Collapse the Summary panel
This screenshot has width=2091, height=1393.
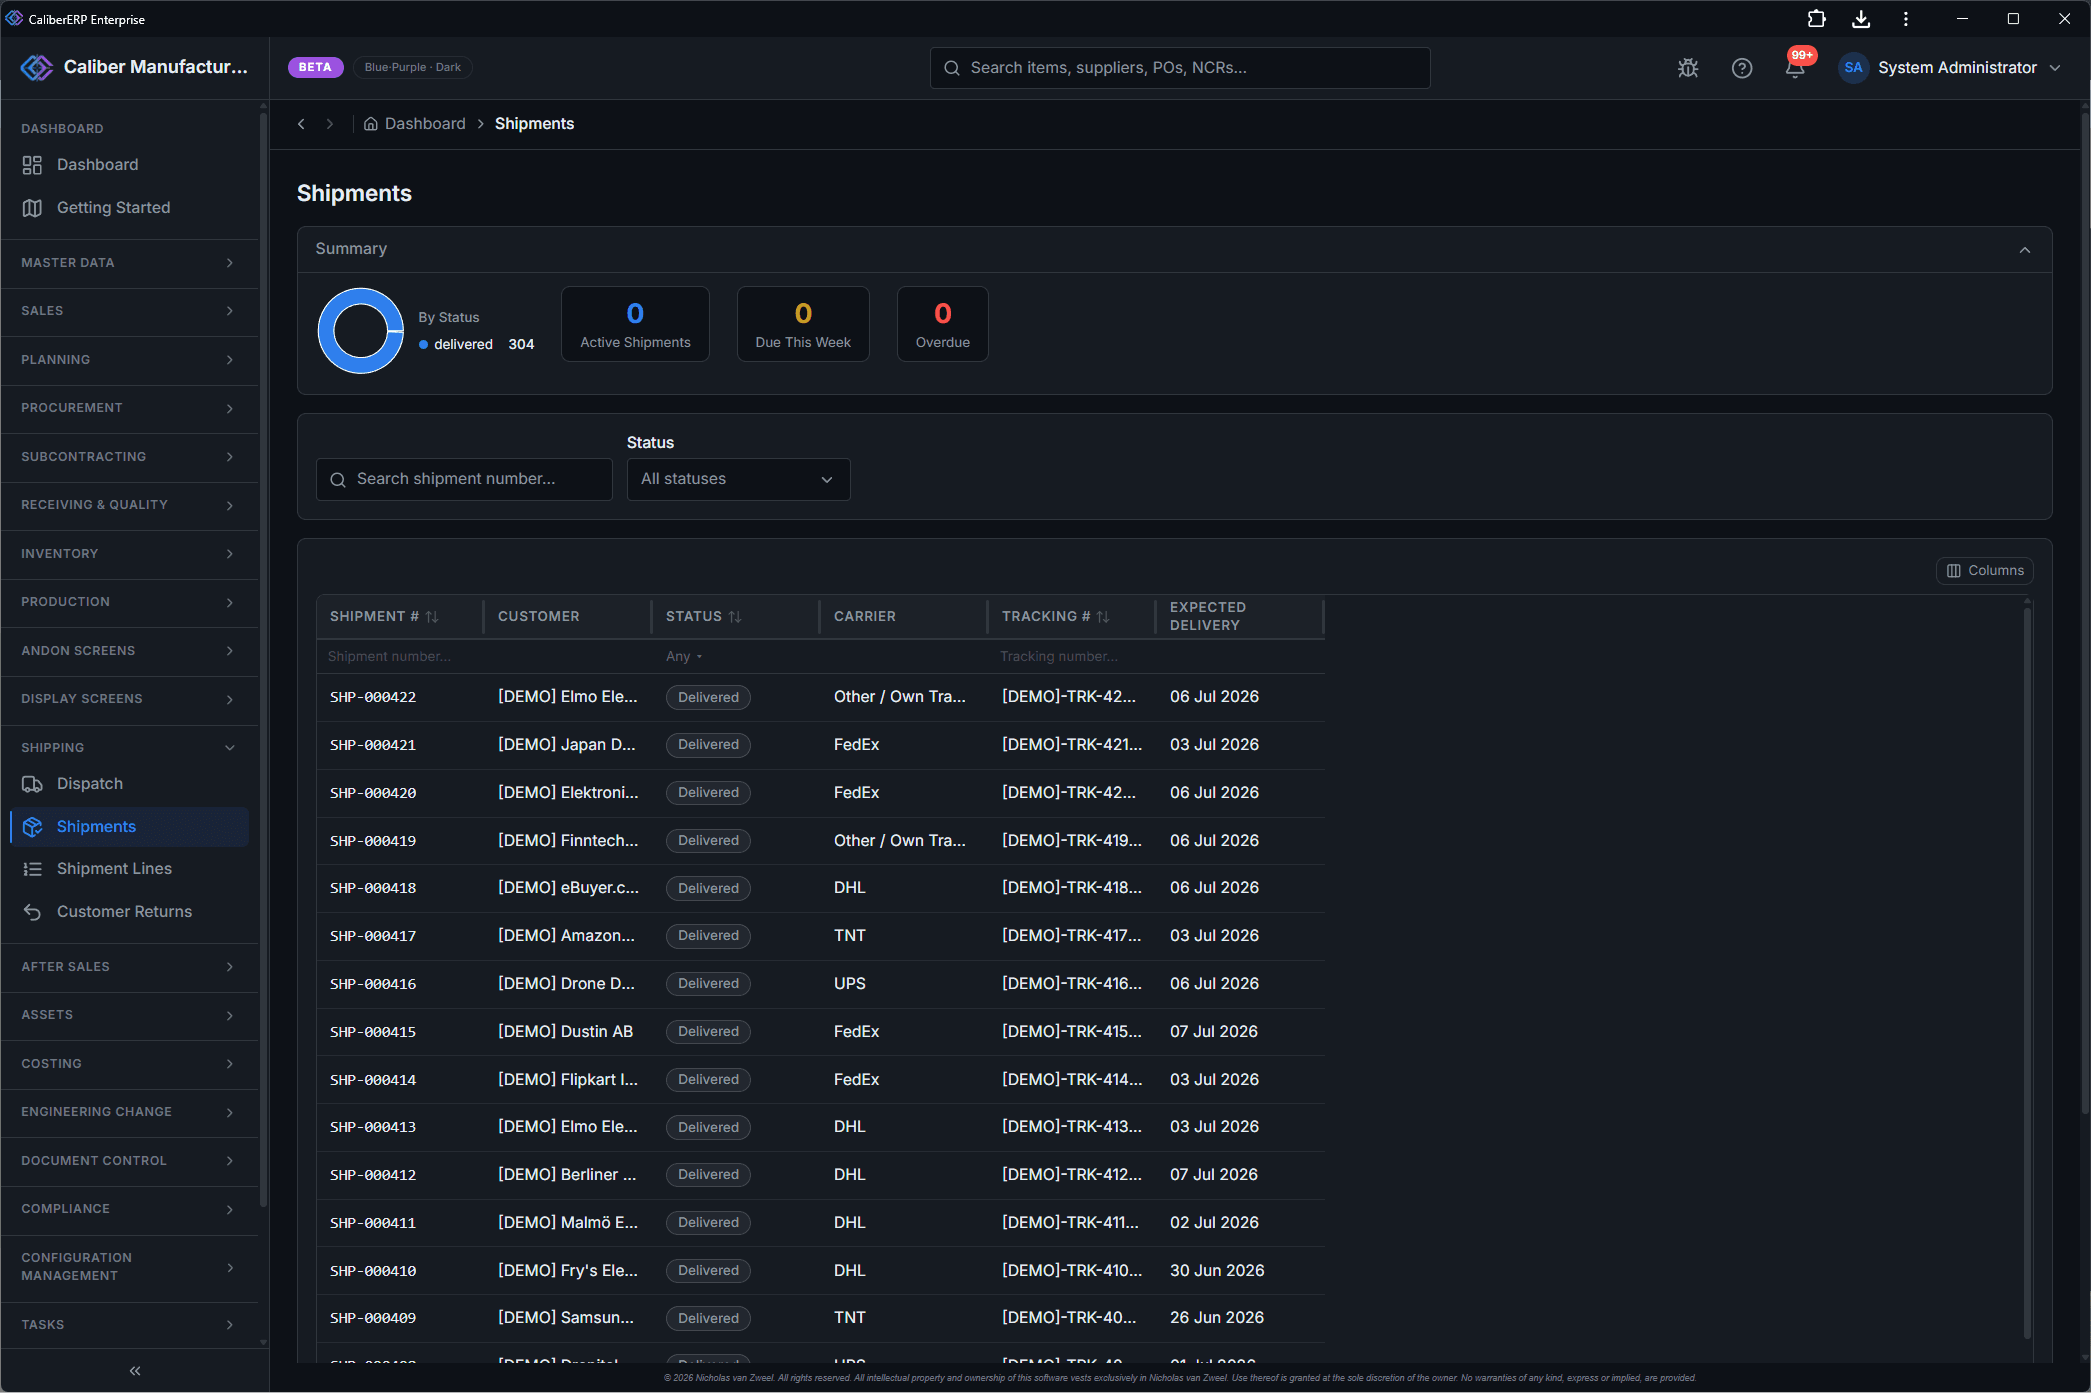tap(2025, 250)
